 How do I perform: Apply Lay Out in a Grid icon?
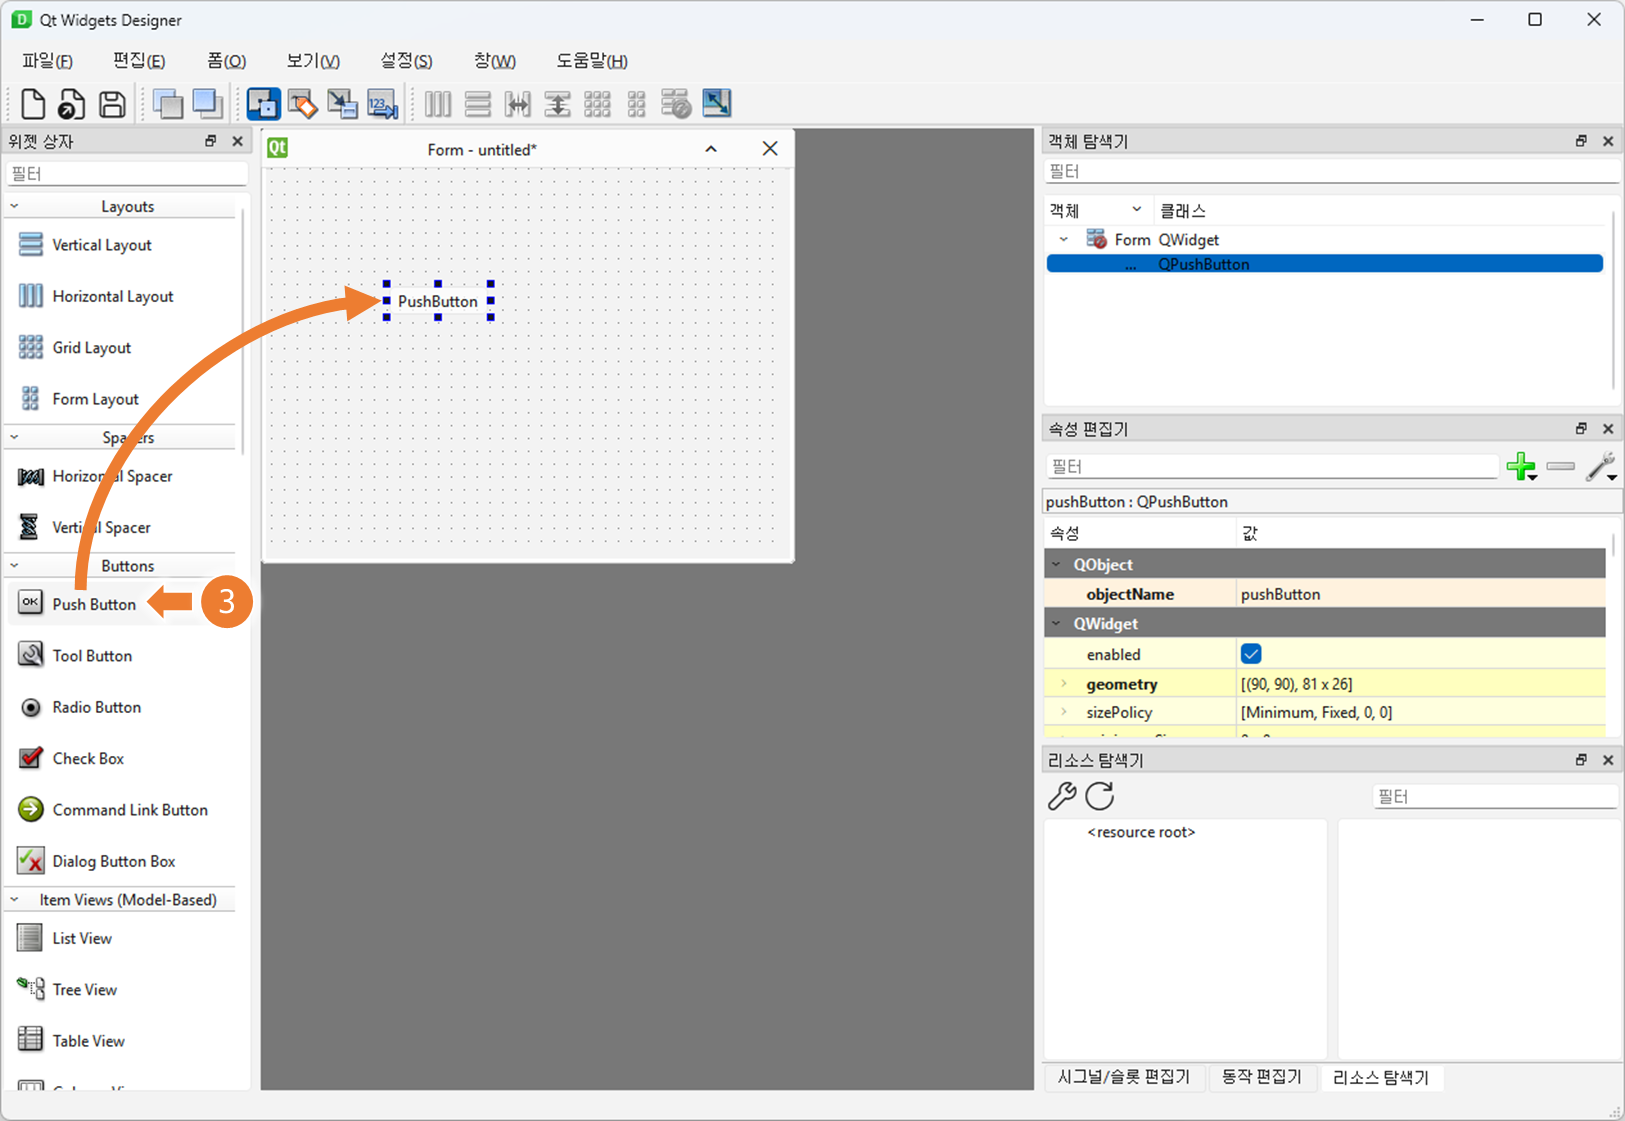(597, 103)
